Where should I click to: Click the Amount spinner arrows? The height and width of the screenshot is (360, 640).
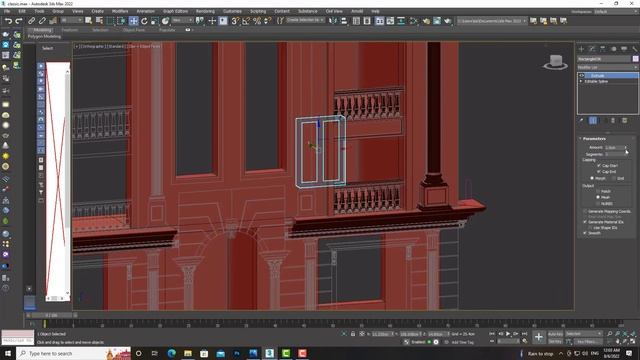626,147
